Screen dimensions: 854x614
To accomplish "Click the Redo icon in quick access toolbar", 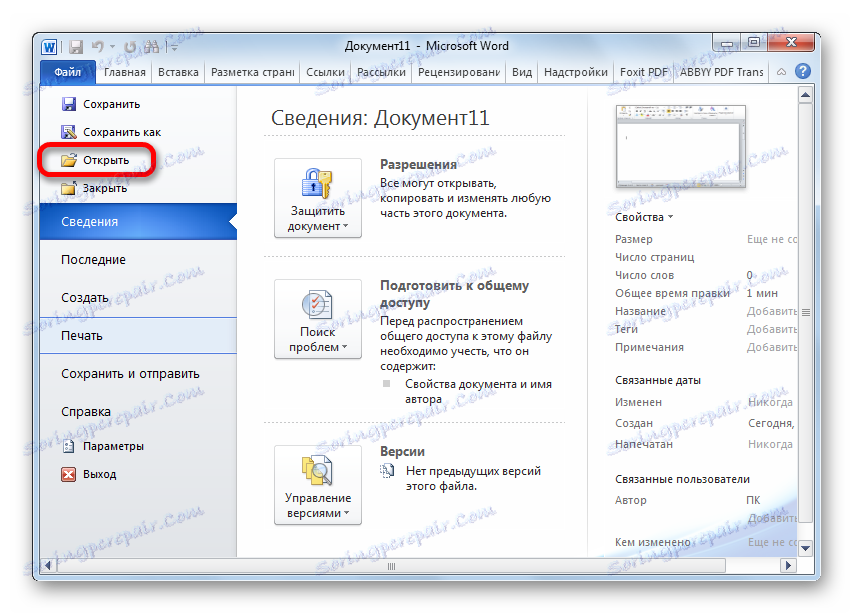I will (x=130, y=47).
